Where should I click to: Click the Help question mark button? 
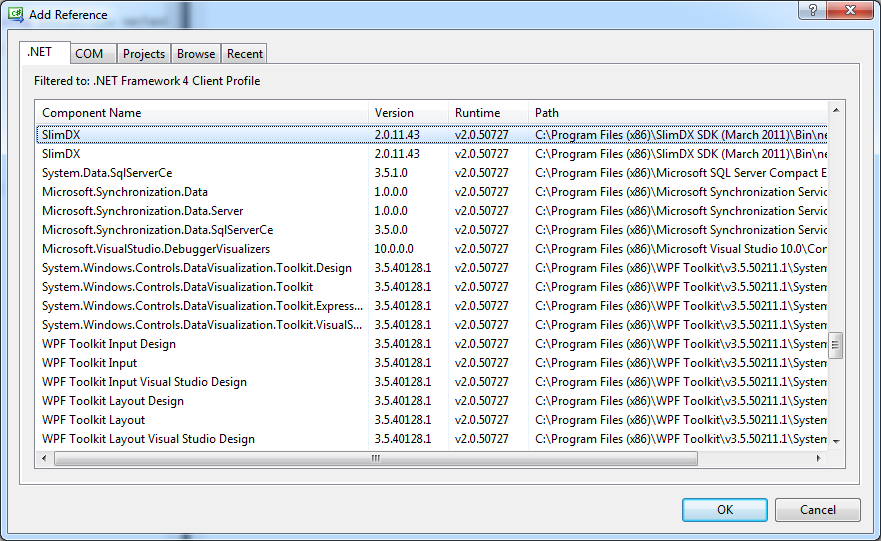[x=812, y=10]
